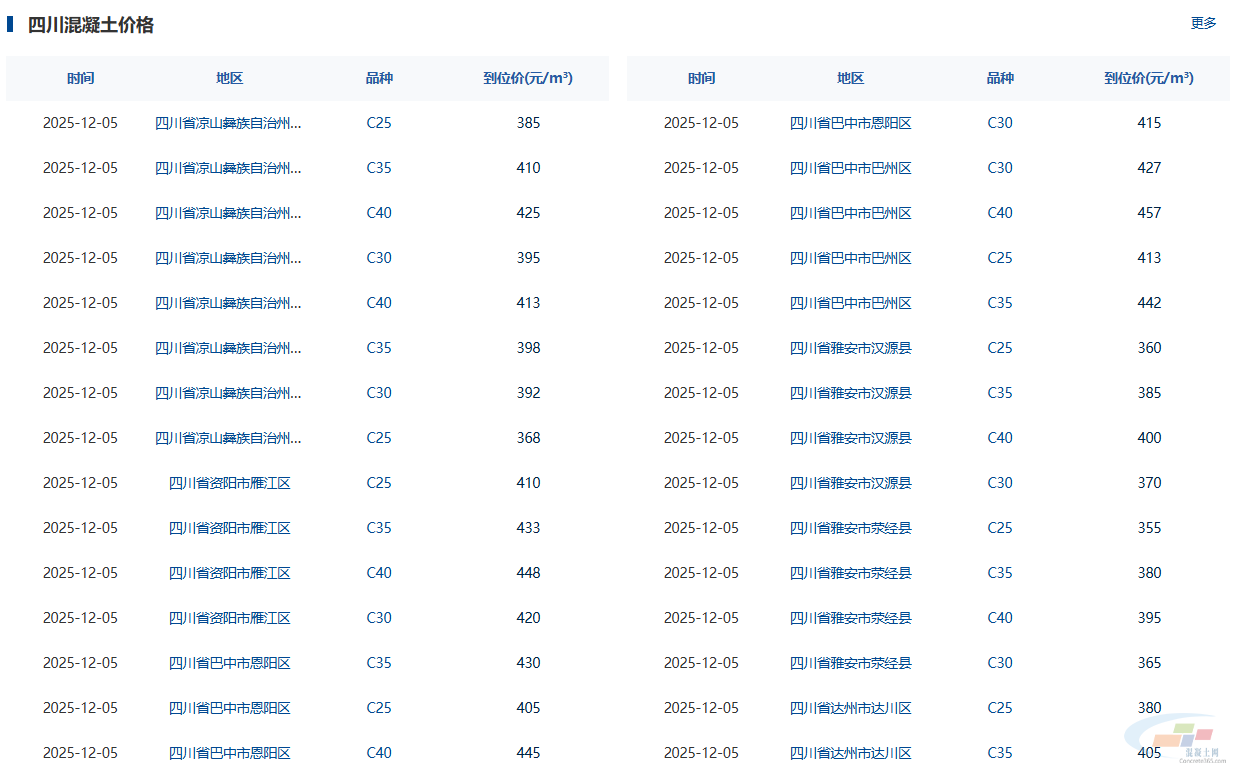Select the 凉山彝族自治州 region priced 392
The image size is (1236, 774).
(x=228, y=393)
